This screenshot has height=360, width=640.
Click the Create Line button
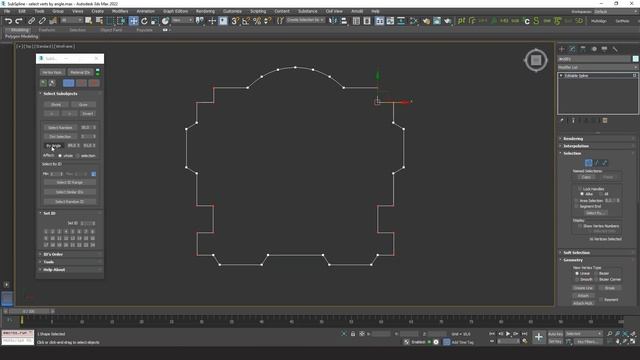[583, 288]
